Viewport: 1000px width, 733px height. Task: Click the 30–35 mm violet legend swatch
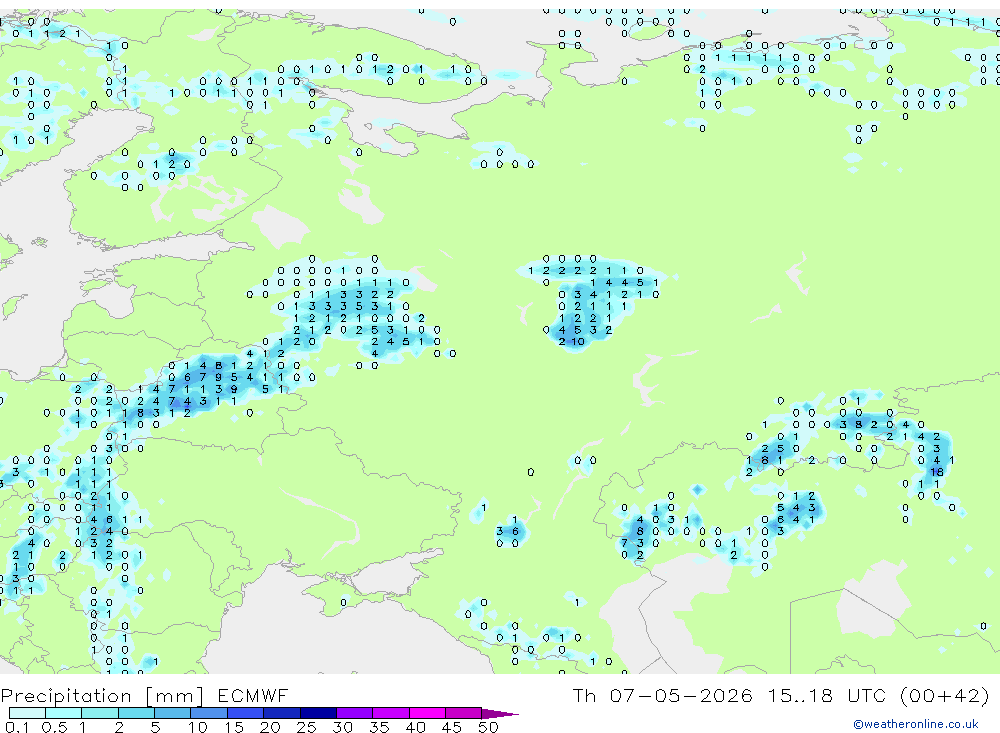tap(354, 713)
